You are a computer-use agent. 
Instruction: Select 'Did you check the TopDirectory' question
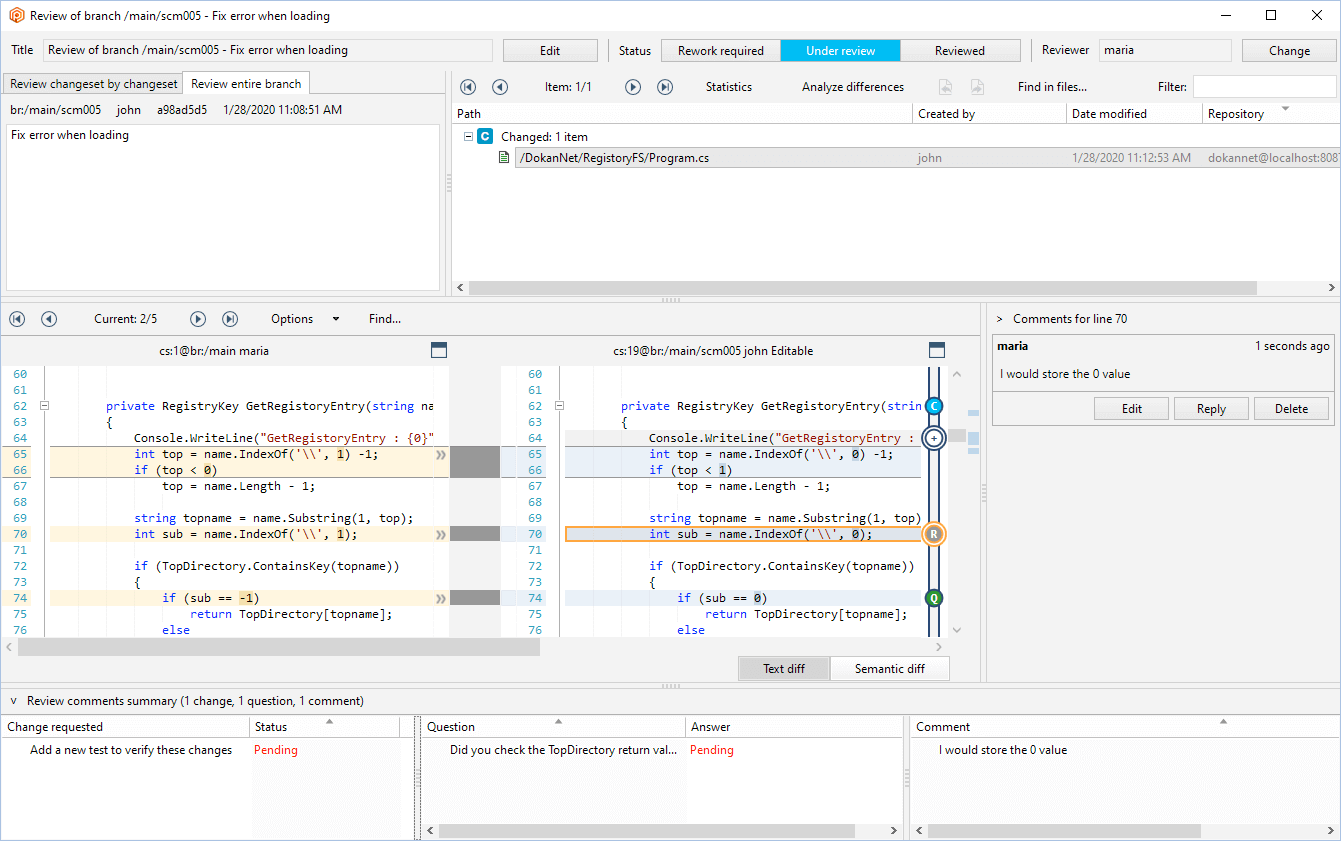(x=563, y=750)
